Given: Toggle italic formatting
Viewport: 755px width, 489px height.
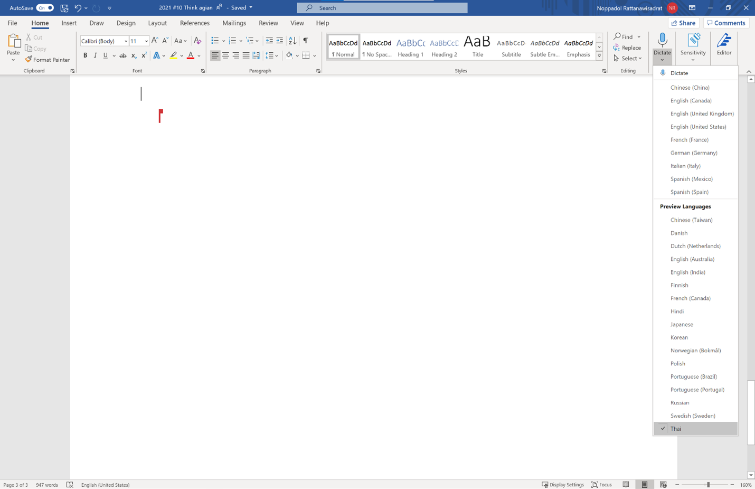Looking at the screenshot, I should [96, 55].
